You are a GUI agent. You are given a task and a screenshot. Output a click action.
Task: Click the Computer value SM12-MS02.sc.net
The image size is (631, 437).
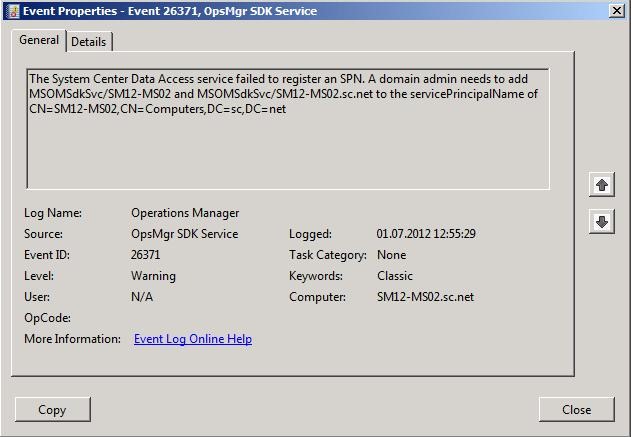[x=425, y=297]
